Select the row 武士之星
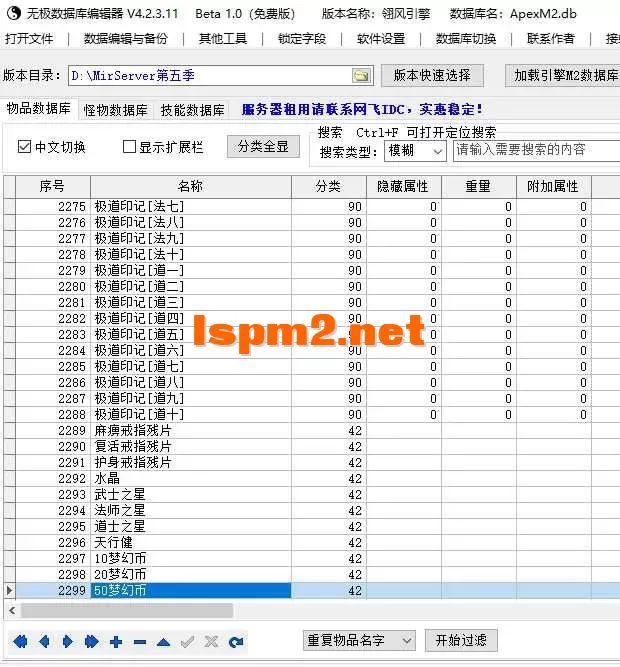620x667 pixels. (x=311, y=495)
